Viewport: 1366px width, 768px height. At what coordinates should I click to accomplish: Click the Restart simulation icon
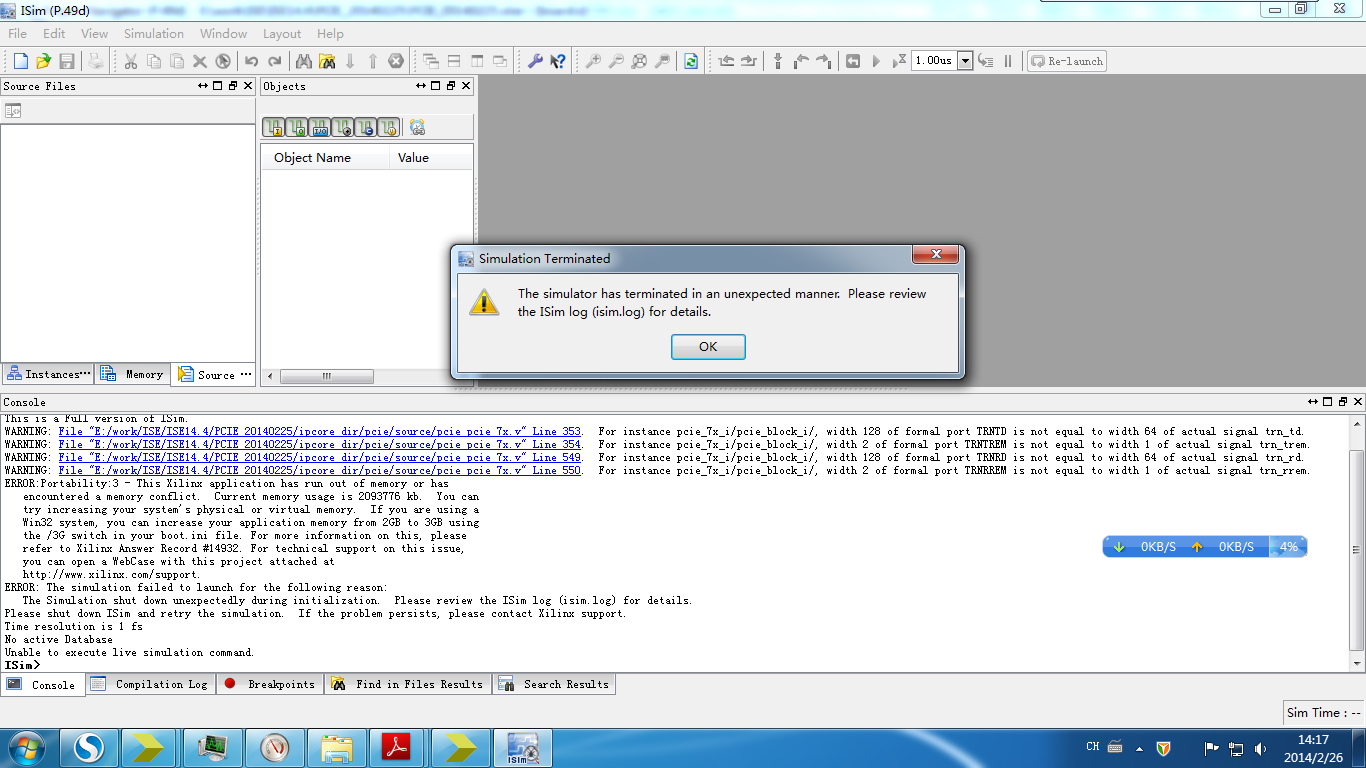tap(853, 61)
